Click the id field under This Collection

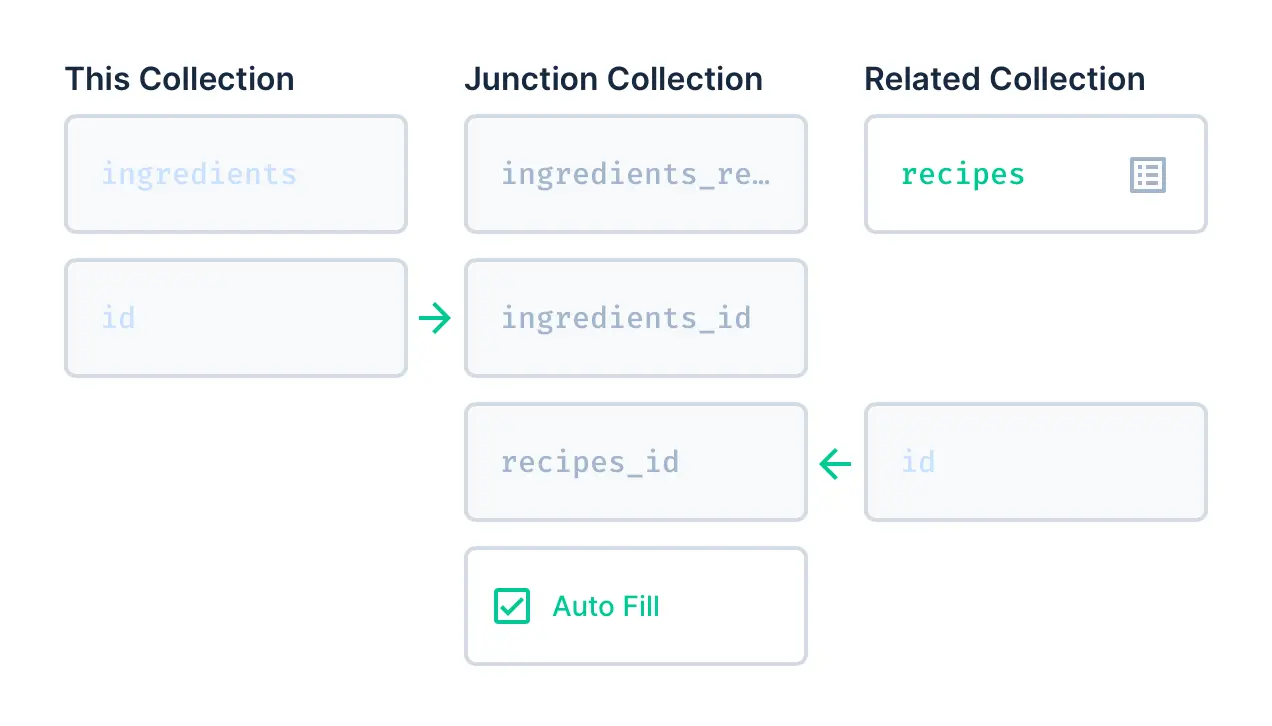coord(236,319)
